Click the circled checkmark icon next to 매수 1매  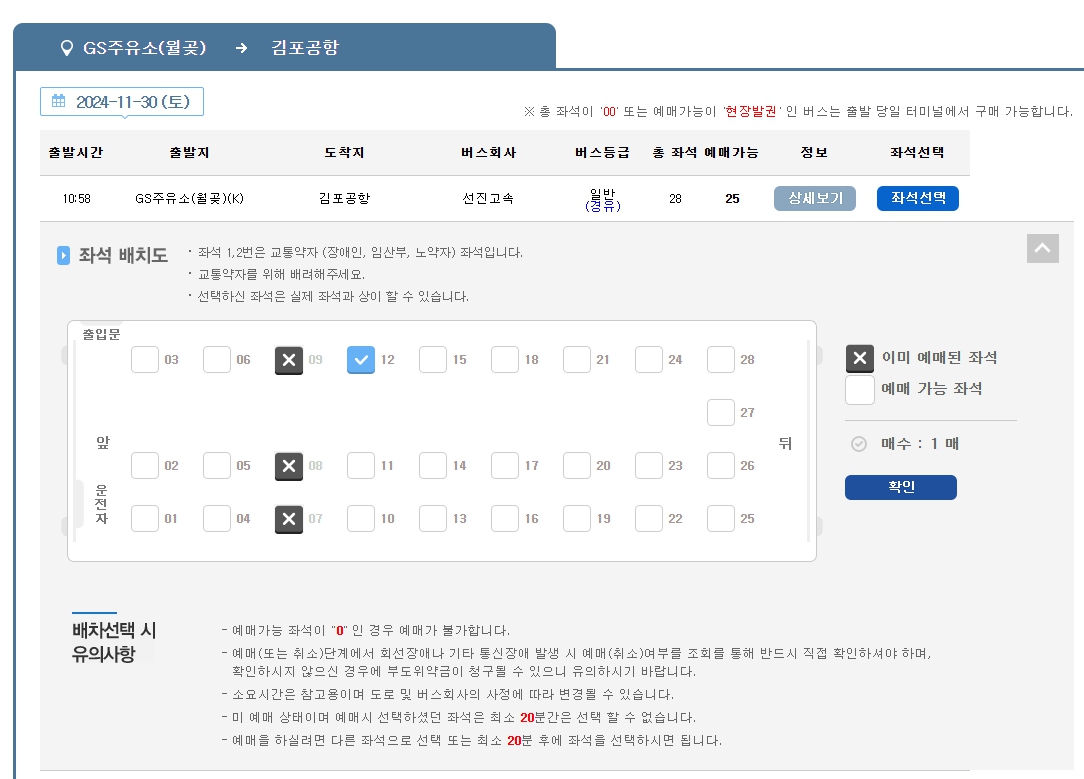858,446
